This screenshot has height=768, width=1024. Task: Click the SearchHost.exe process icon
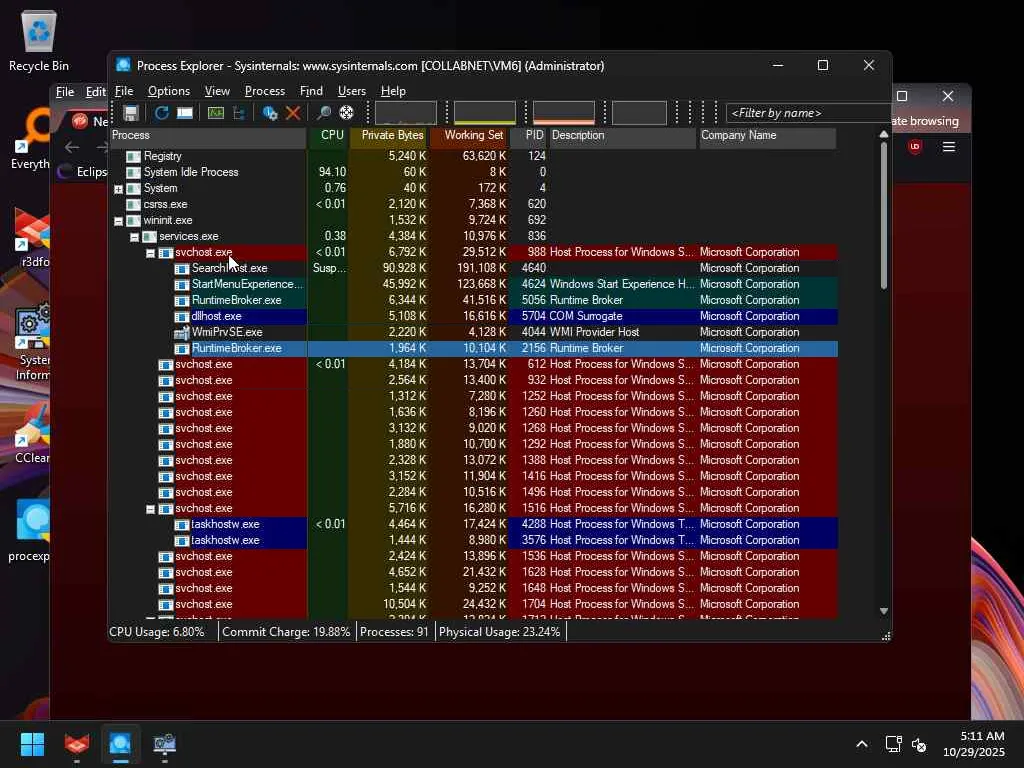coord(182,268)
